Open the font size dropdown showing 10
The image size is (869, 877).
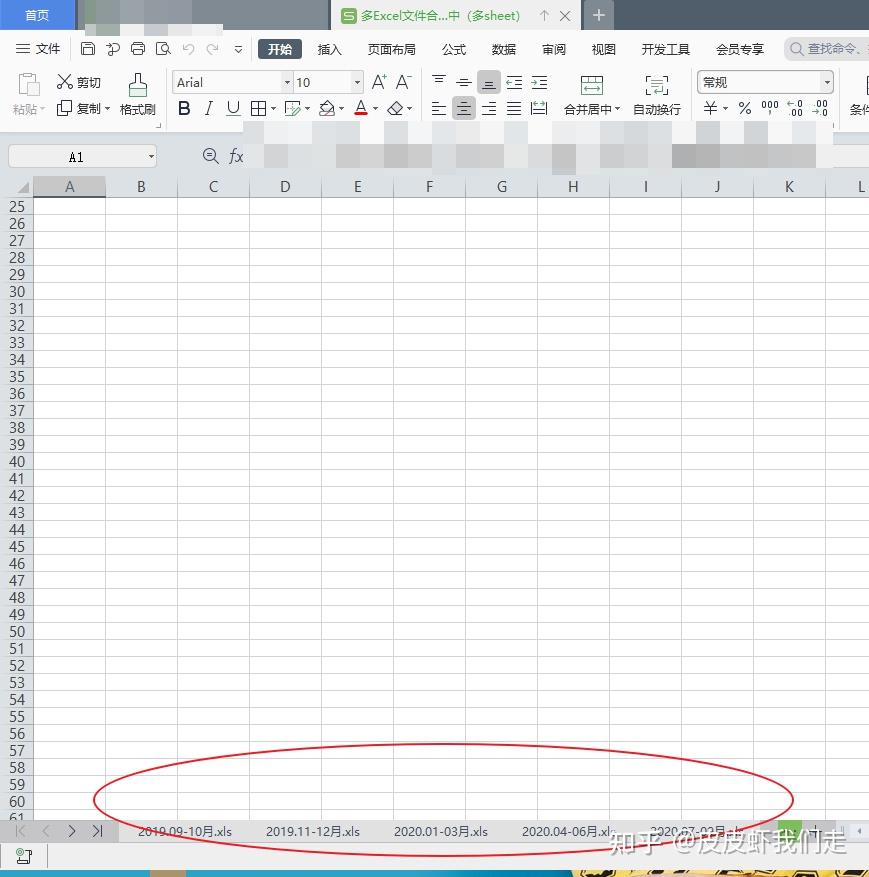click(x=355, y=82)
